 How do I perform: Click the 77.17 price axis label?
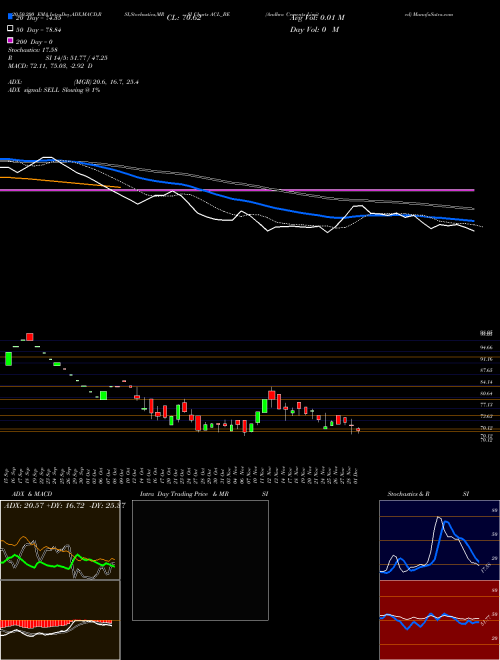point(487,405)
